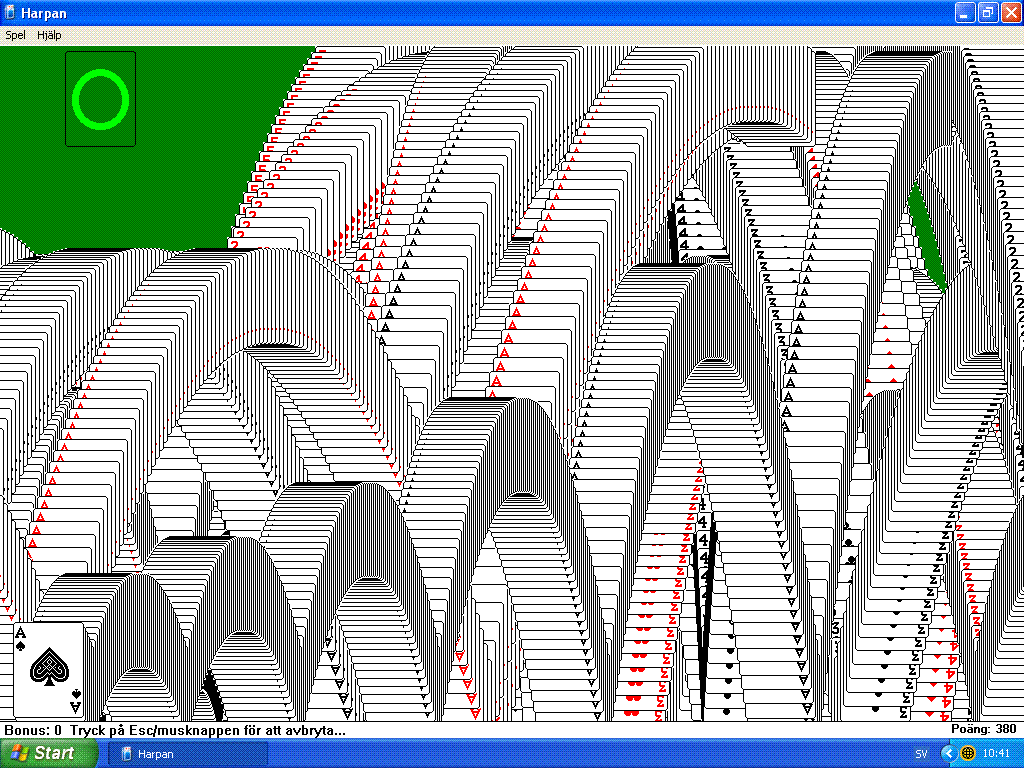Viewport: 1024px width, 768px height.
Task: Click the Poäng: 380 score text
Action: click(x=984, y=729)
